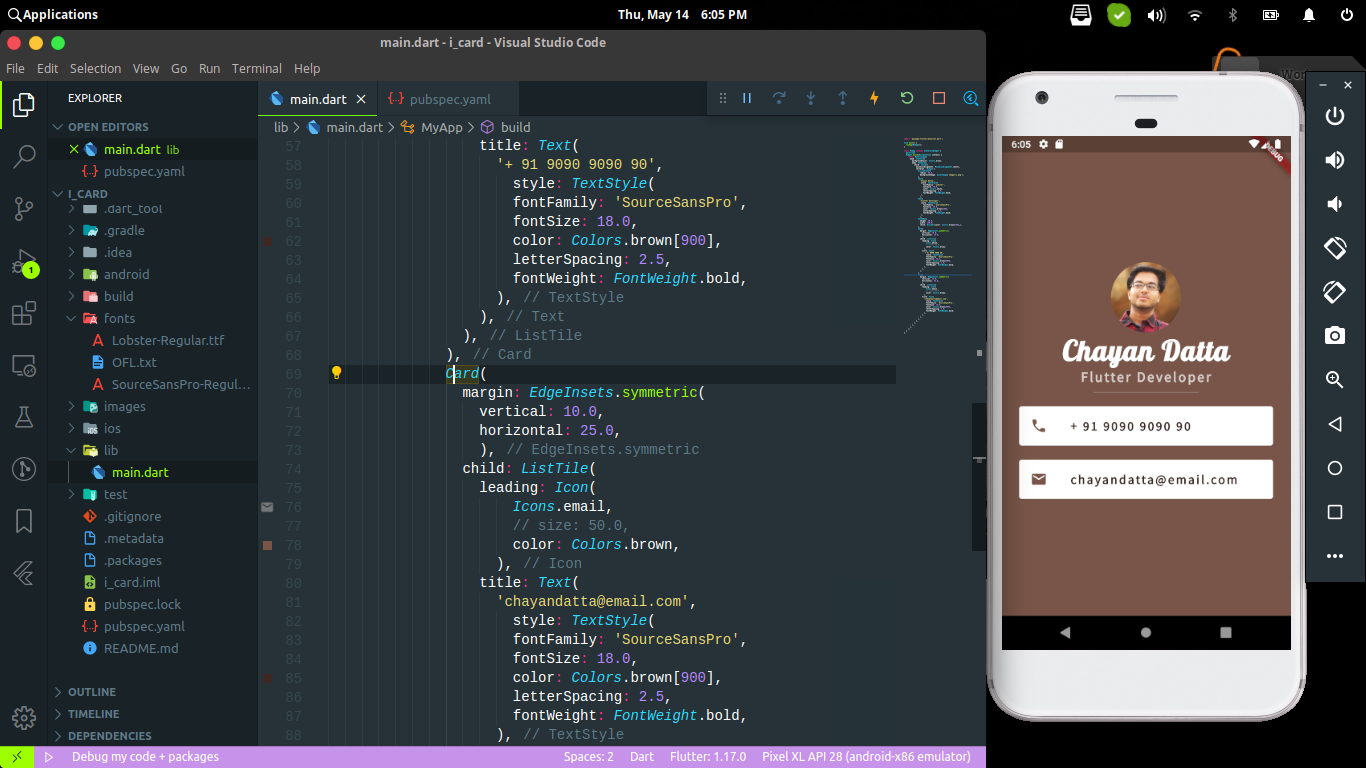This screenshot has height=768, width=1366.
Task: Pause the debug session
Action: click(x=746, y=98)
